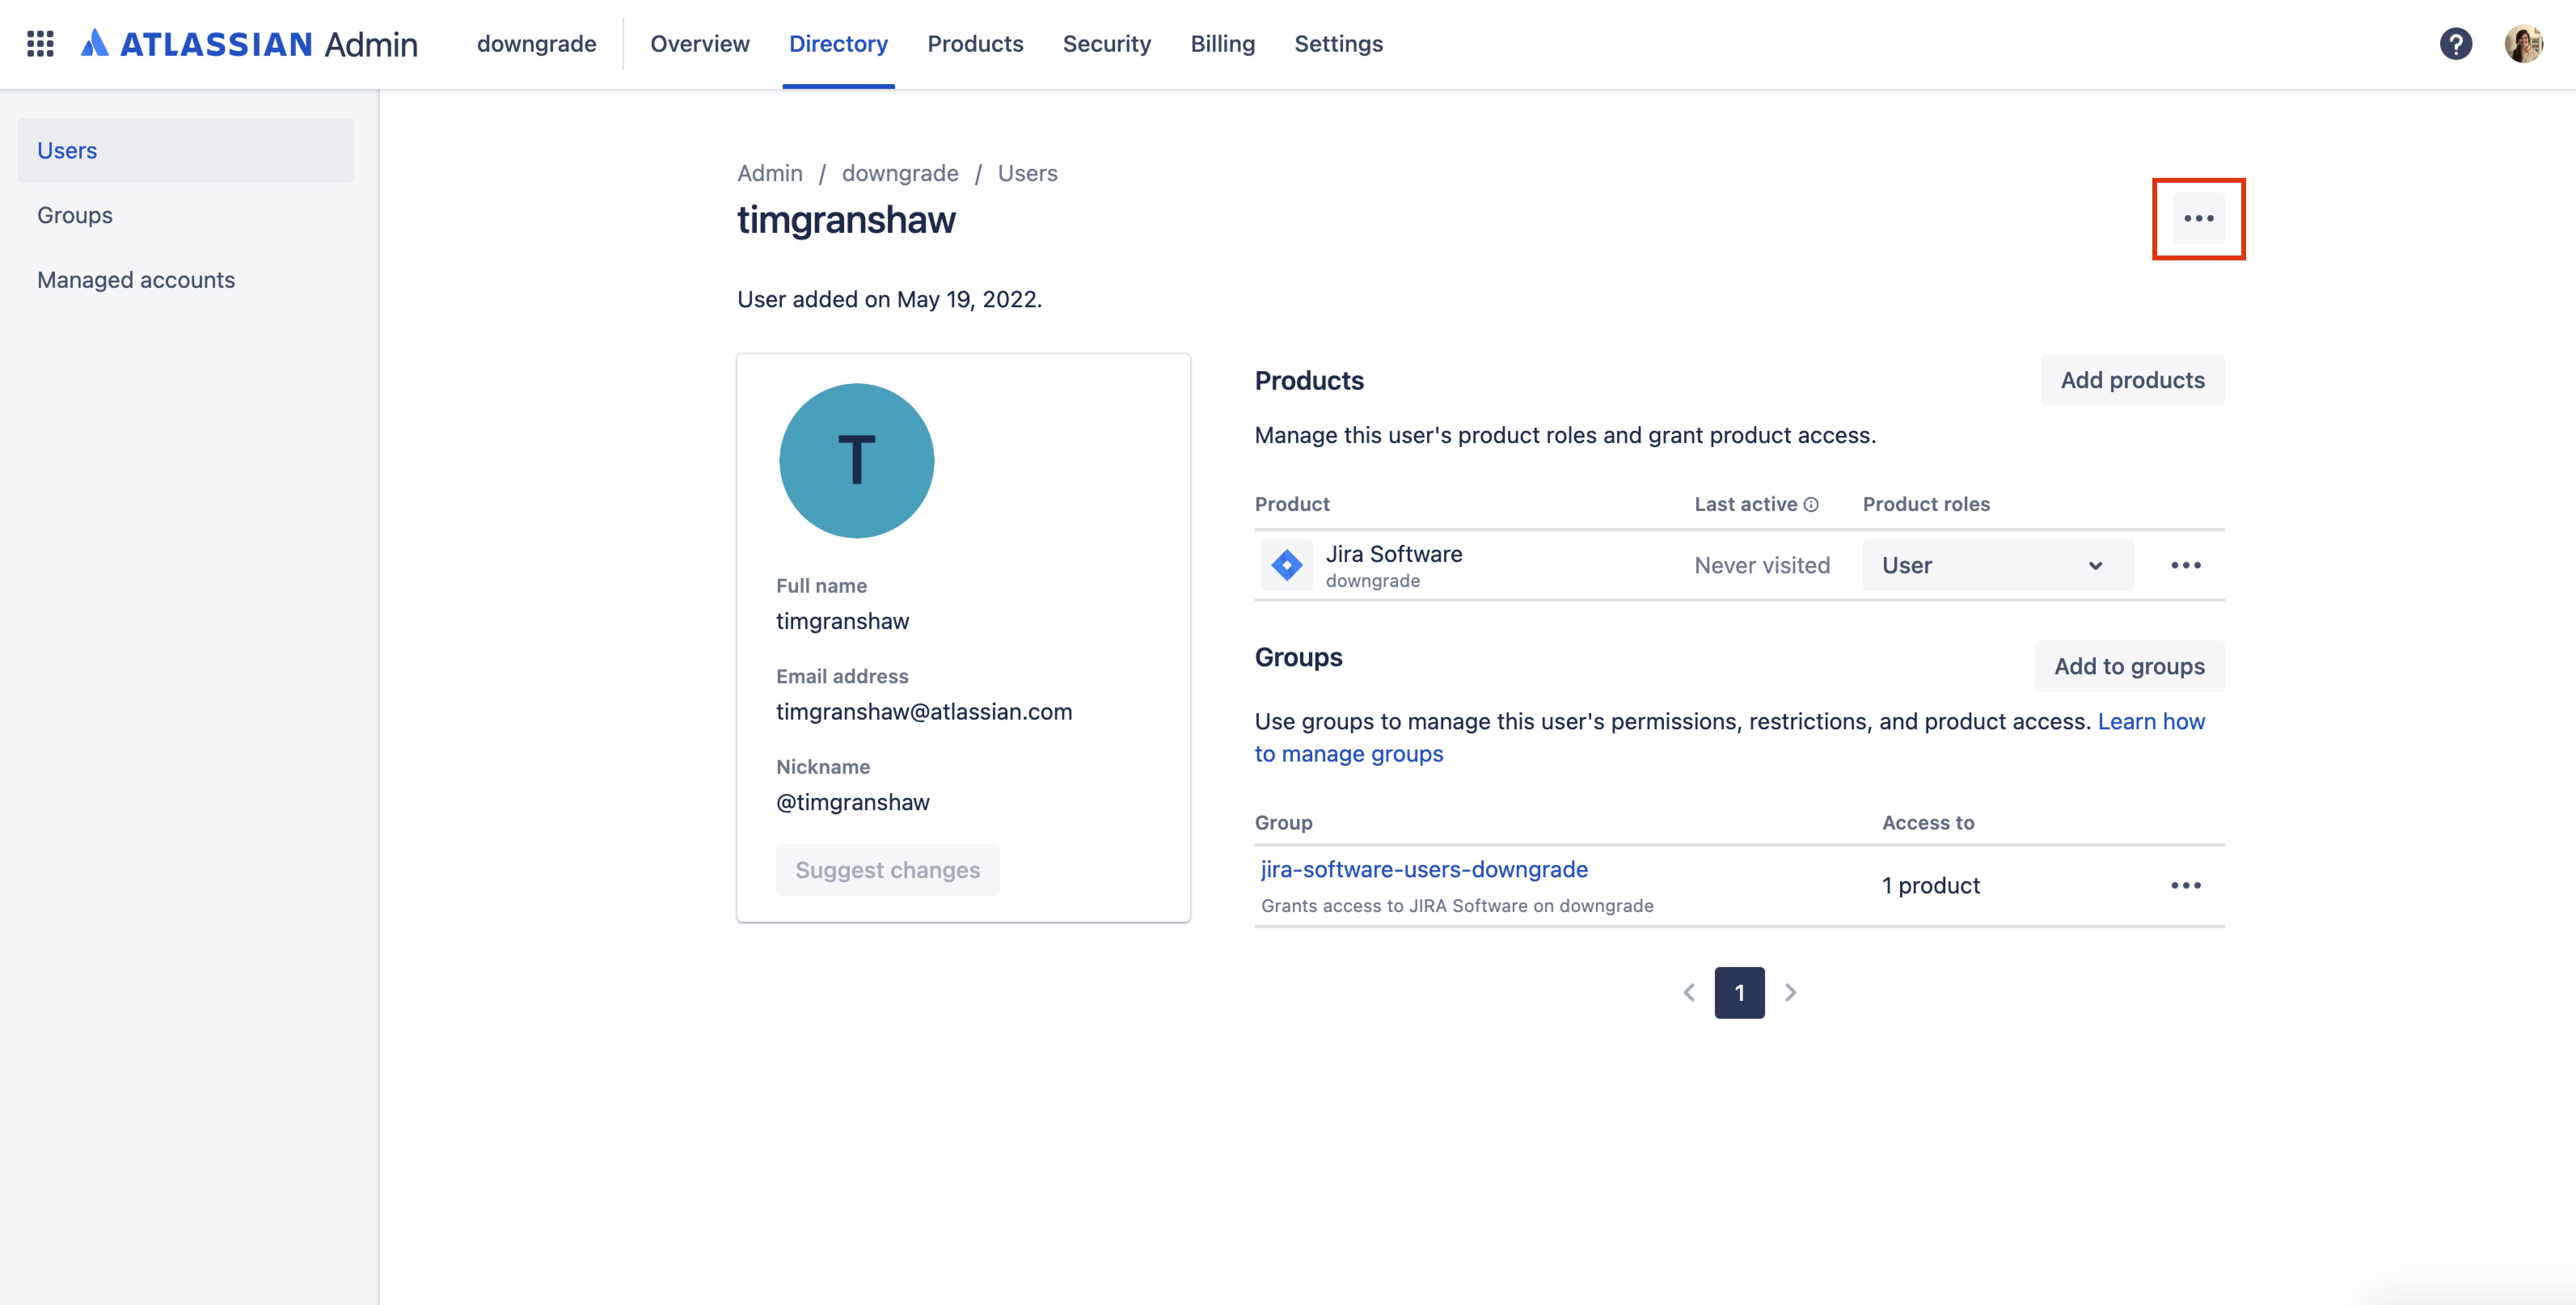
Task: Open the Billing tab
Action: pyautogui.click(x=1222, y=44)
